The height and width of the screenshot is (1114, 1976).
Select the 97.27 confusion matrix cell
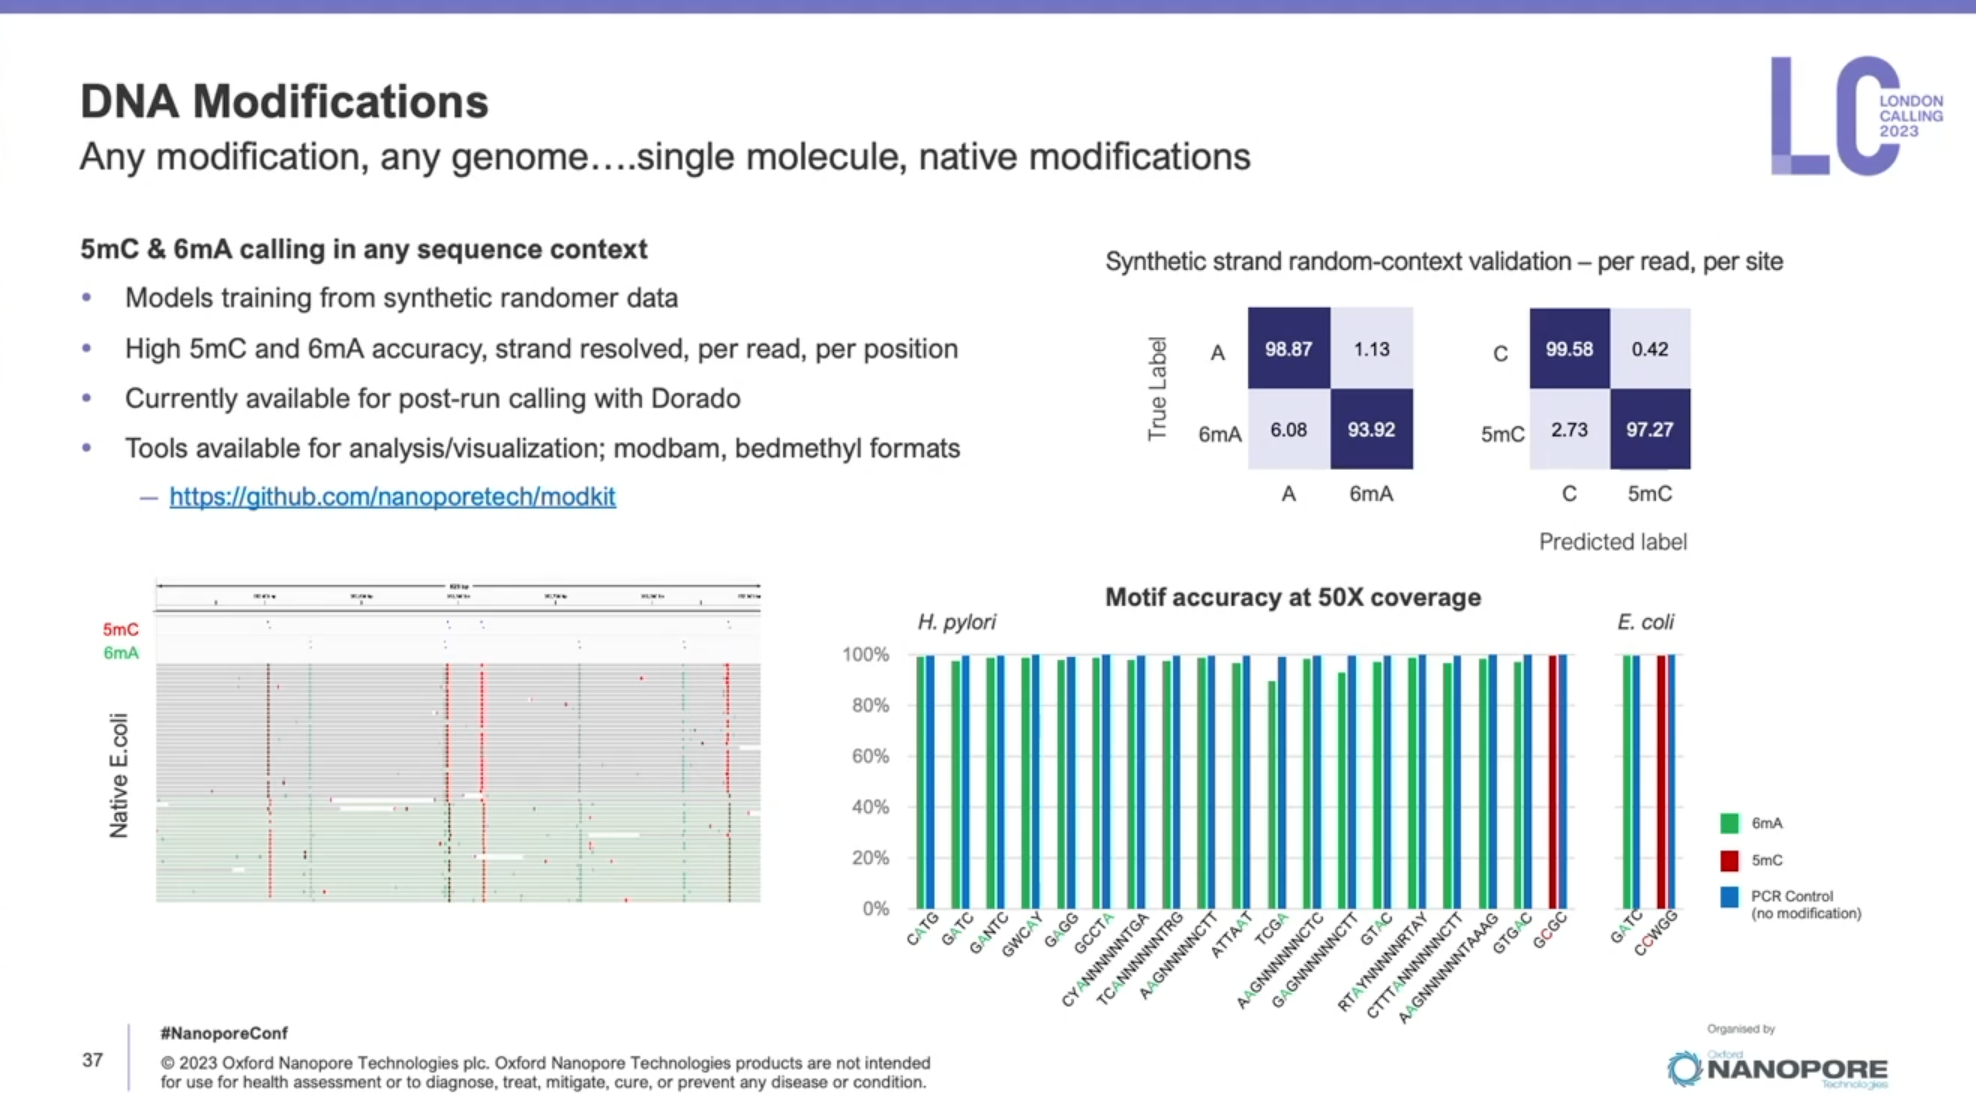click(1649, 429)
